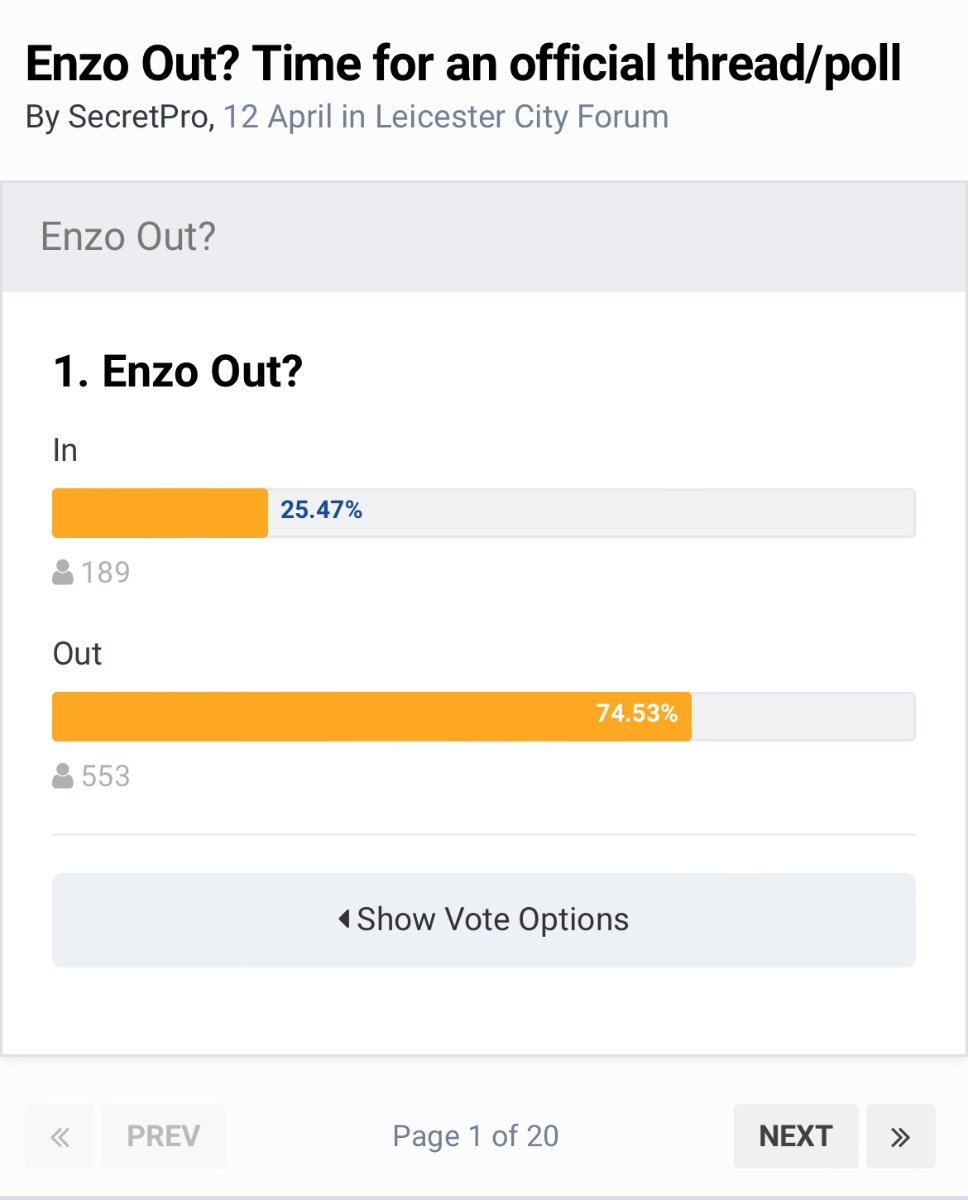Show Vote Options for the poll
Screen dimensions: 968x1200
[x=484, y=920]
